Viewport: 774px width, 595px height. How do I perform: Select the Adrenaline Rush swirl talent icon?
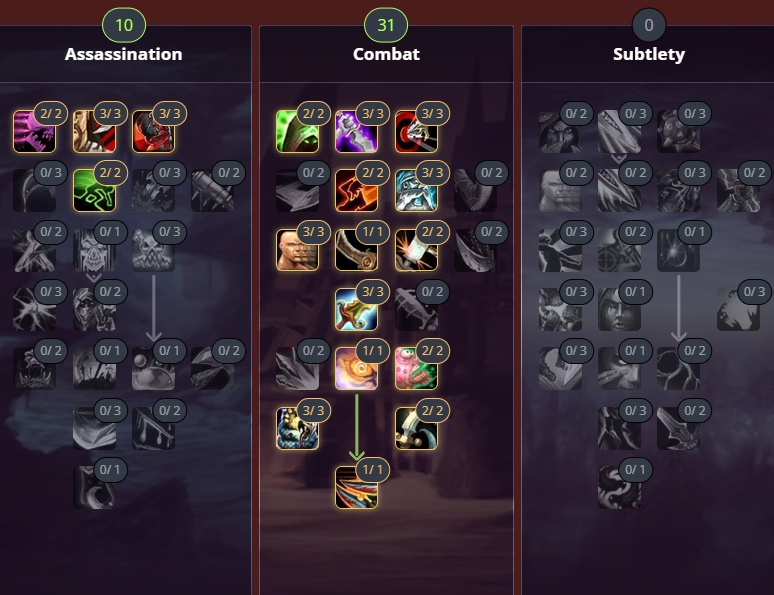pos(356,368)
